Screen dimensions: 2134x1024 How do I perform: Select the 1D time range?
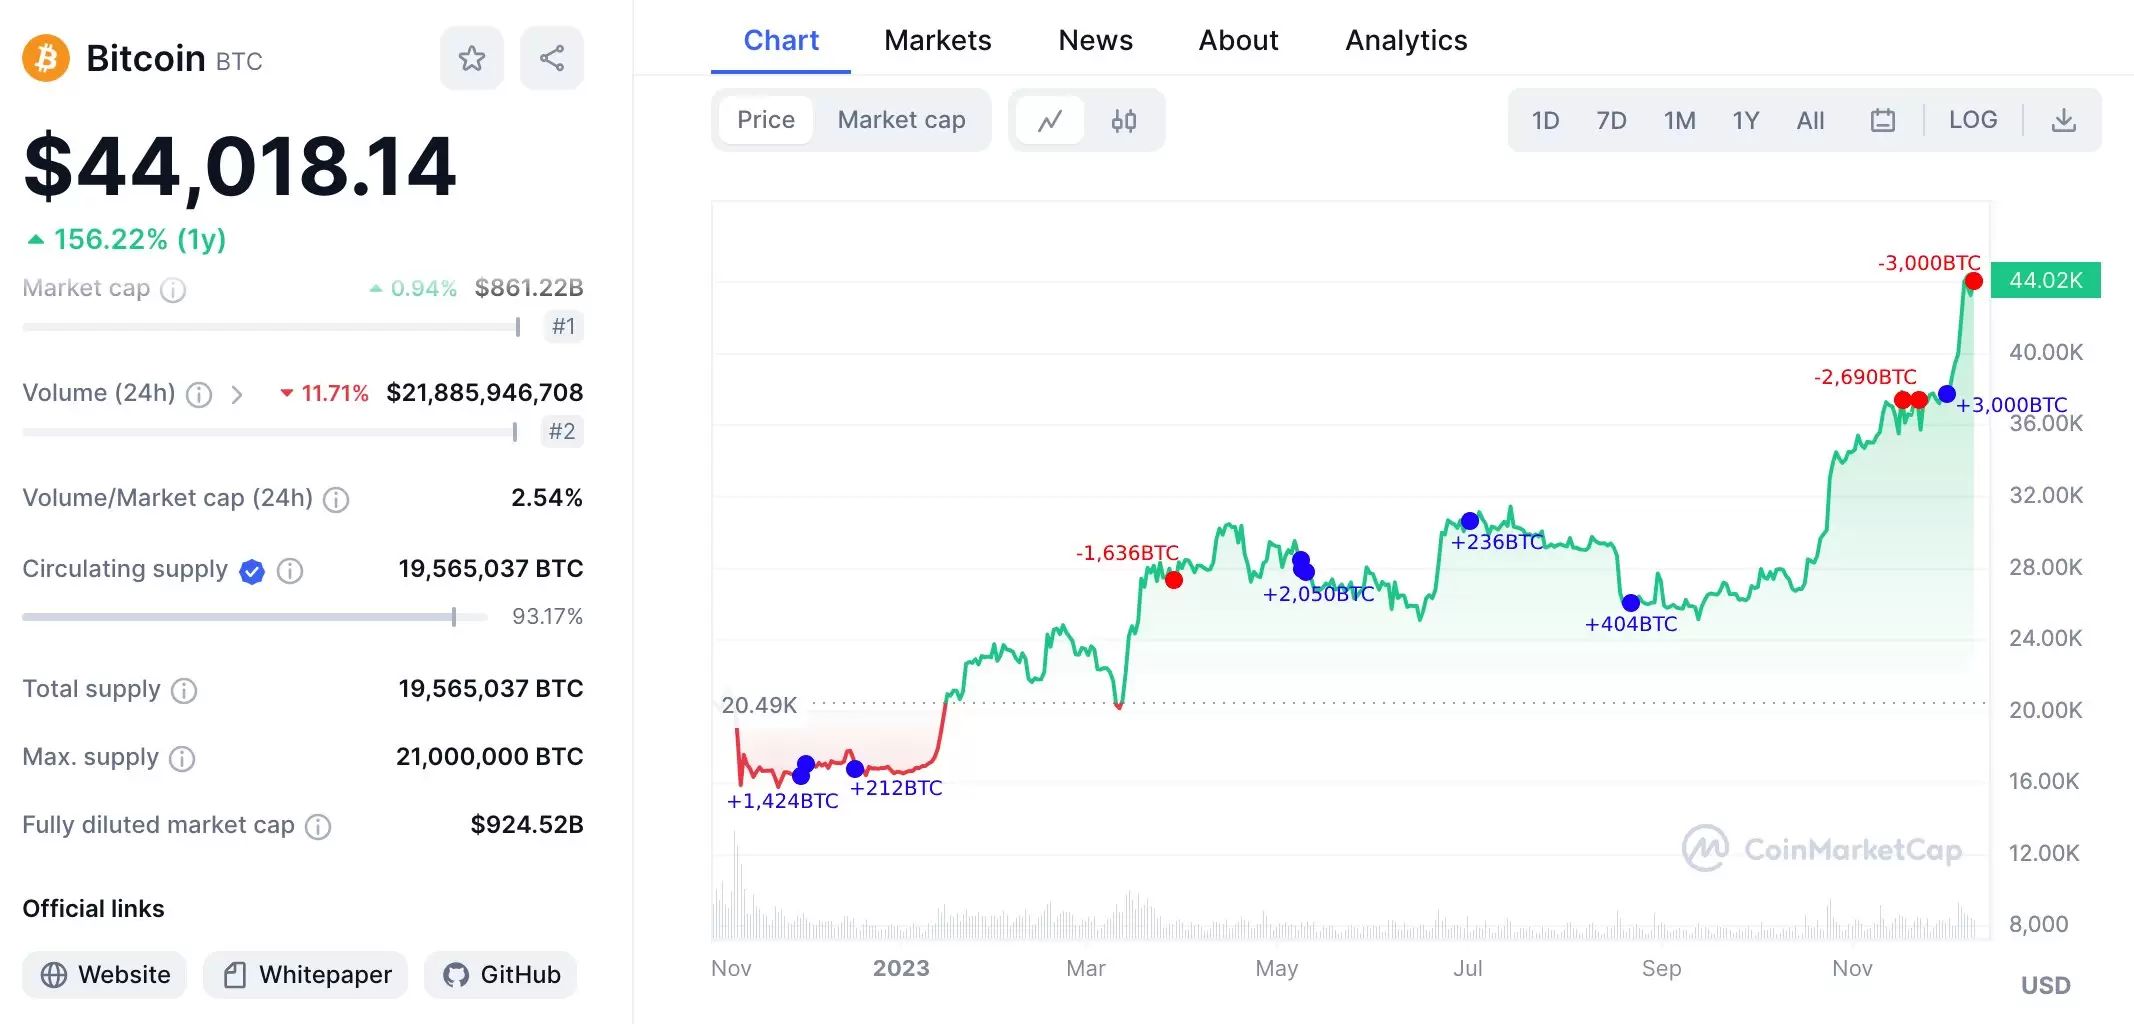[1545, 121]
